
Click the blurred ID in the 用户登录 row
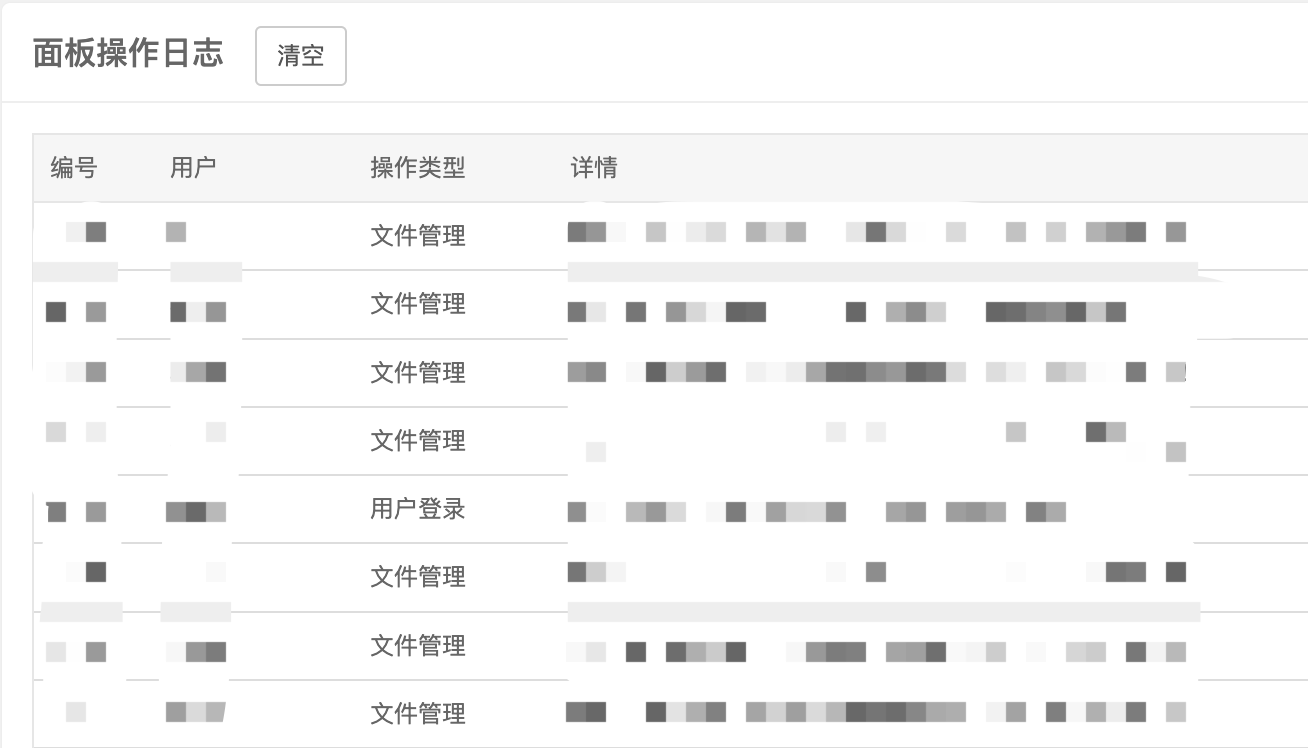tap(76, 512)
